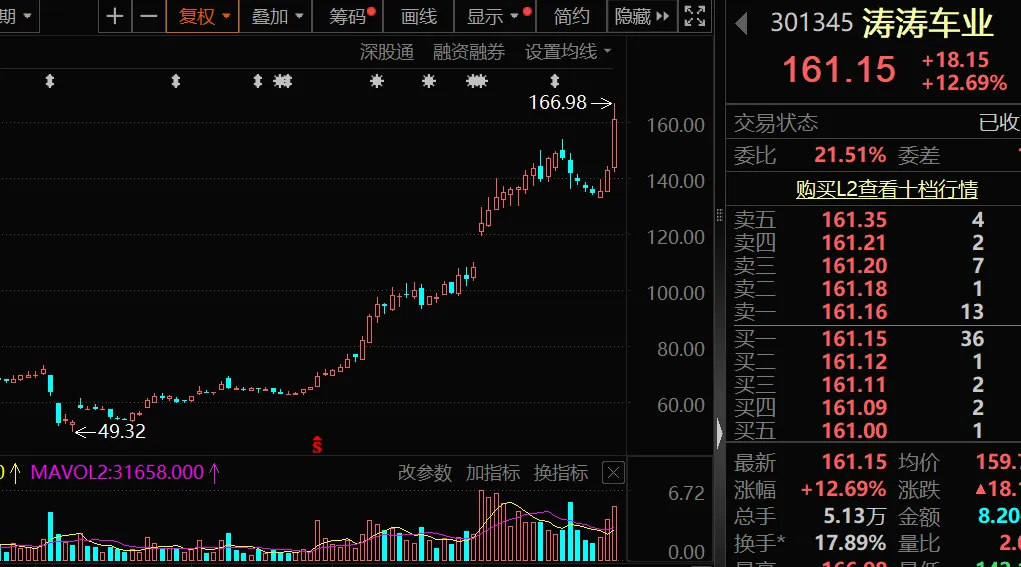The image size is (1021, 567).
Task: Open the 复权 dropdown menu
Action: 204,16
